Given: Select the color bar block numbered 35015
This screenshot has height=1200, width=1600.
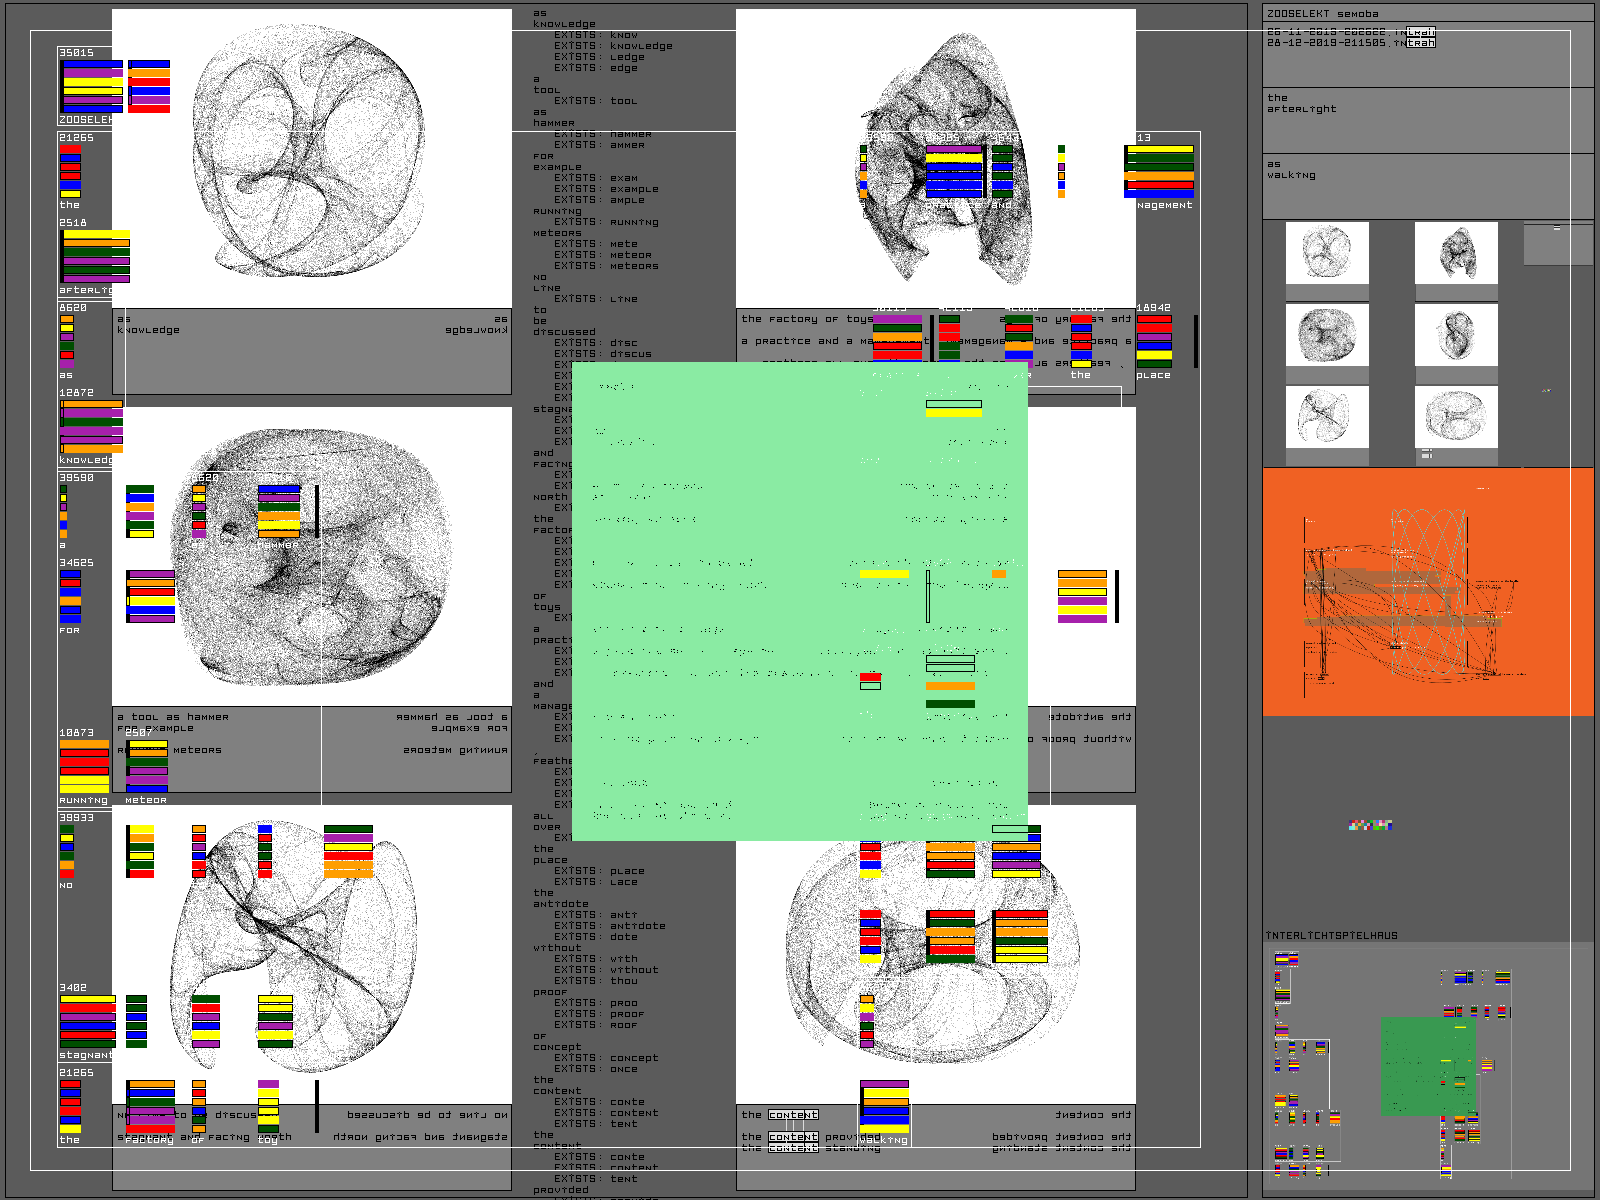Looking at the screenshot, I should click(x=92, y=86).
